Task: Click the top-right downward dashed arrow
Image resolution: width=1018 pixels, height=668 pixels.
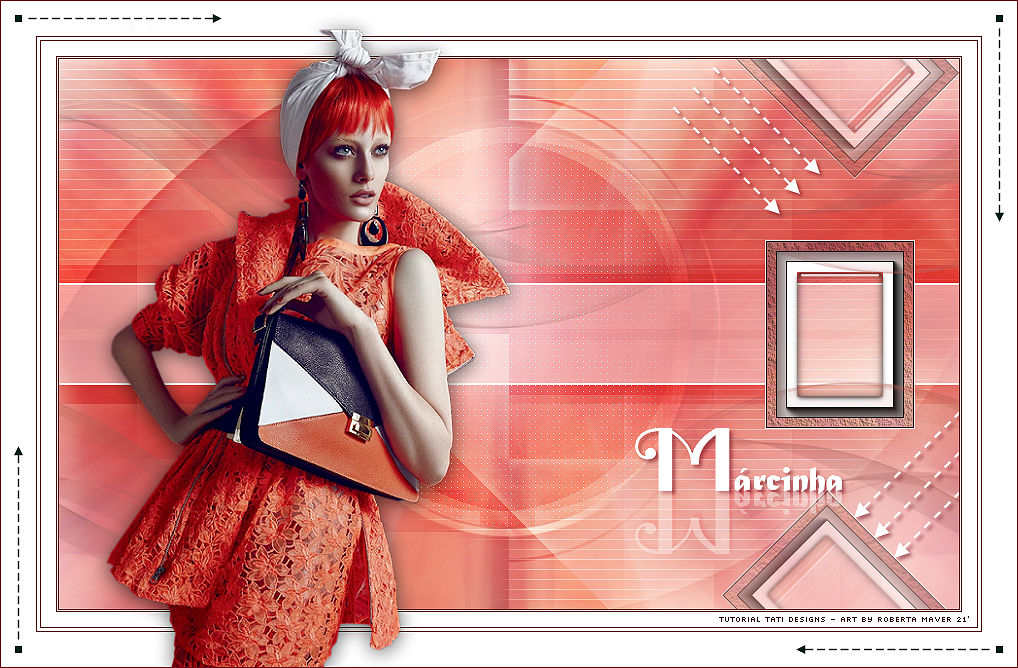Action: click(x=999, y=120)
